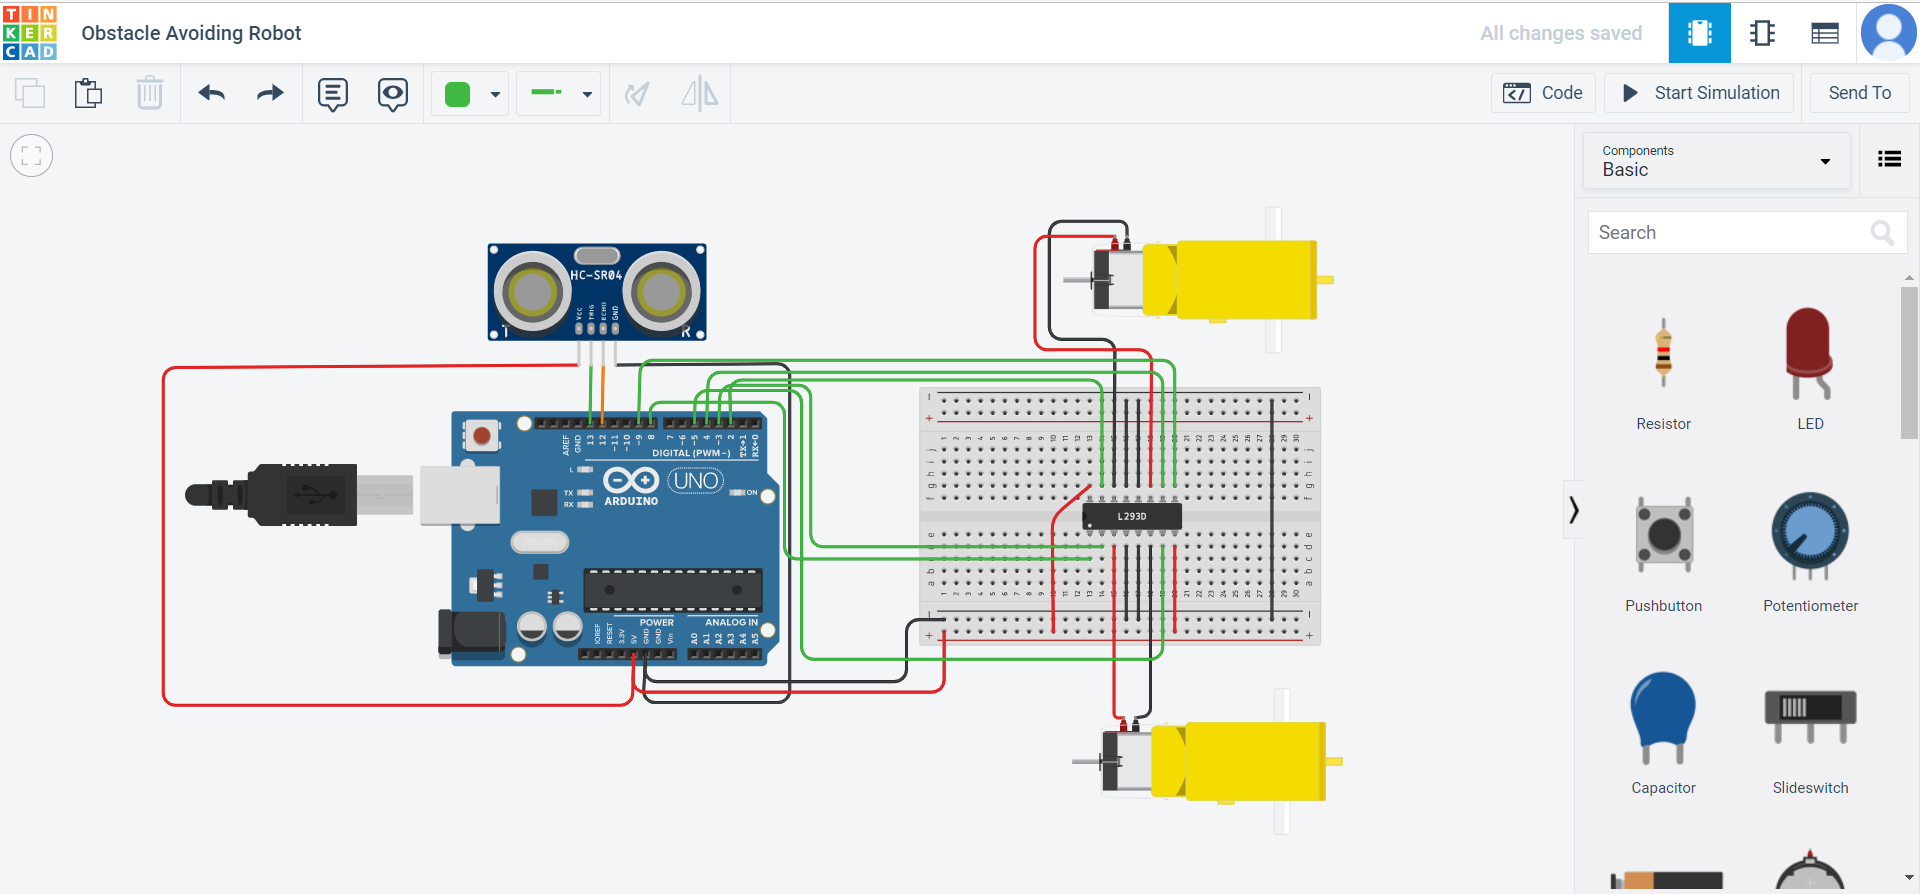Collapse the components panel
1920x894 pixels.
(1574, 510)
